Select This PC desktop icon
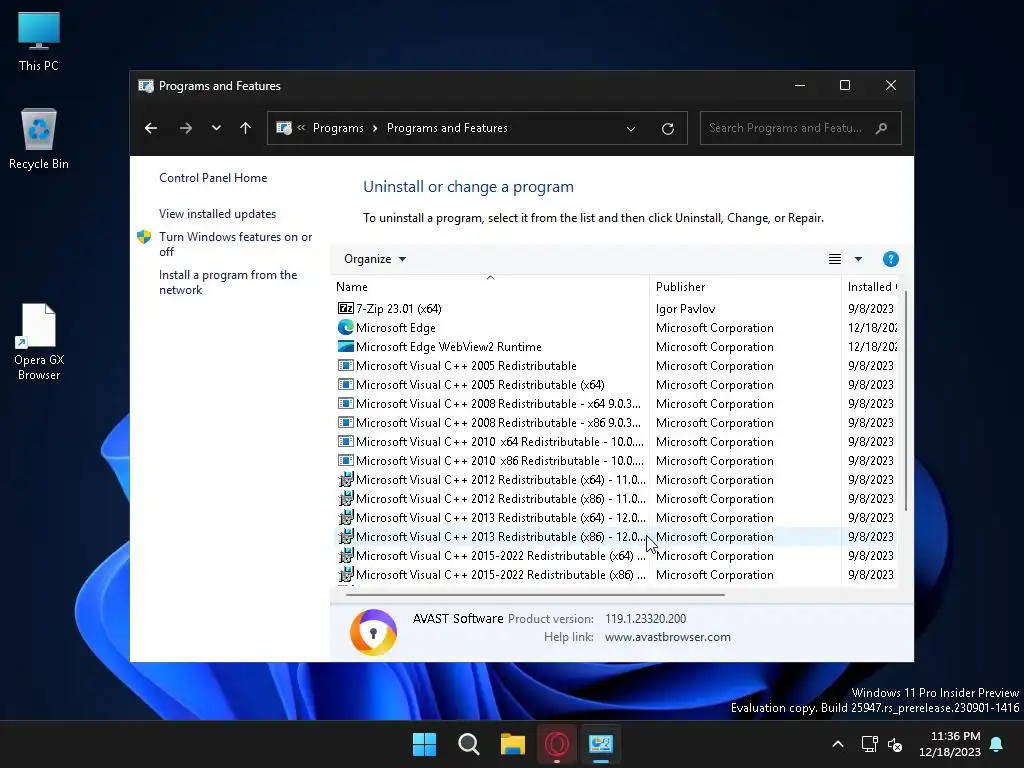Viewport: 1024px width, 768px height. tap(39, 42)
